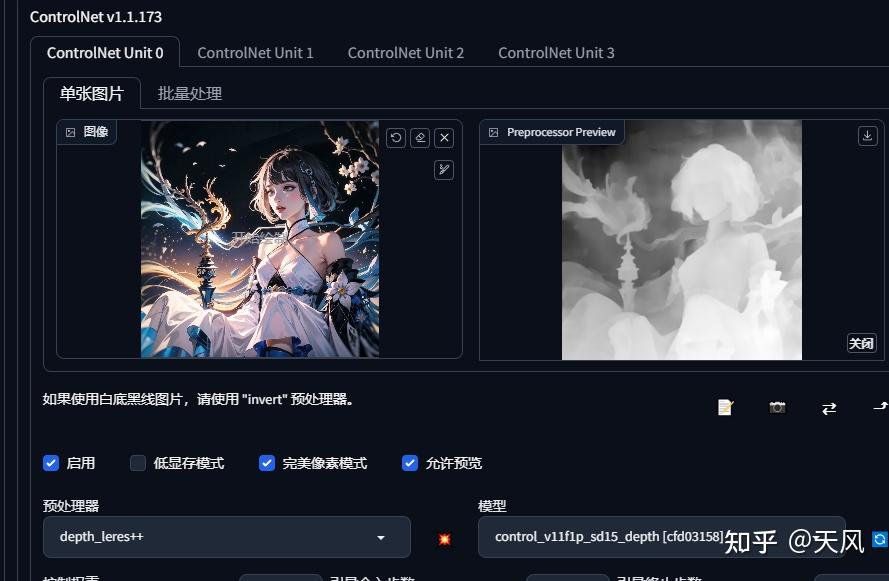Mirror the webcam using the swap arrows icon

(829, 407)
